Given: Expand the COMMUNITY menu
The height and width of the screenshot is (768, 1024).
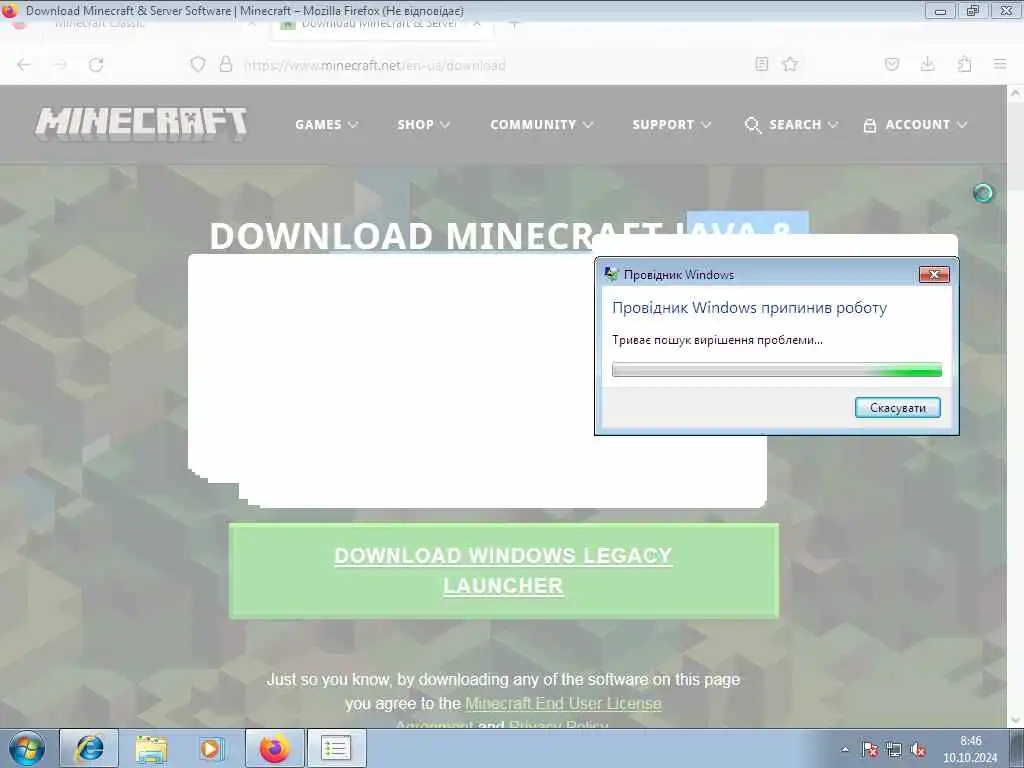Looking at the screenshot, I should [x=541, y=125].
